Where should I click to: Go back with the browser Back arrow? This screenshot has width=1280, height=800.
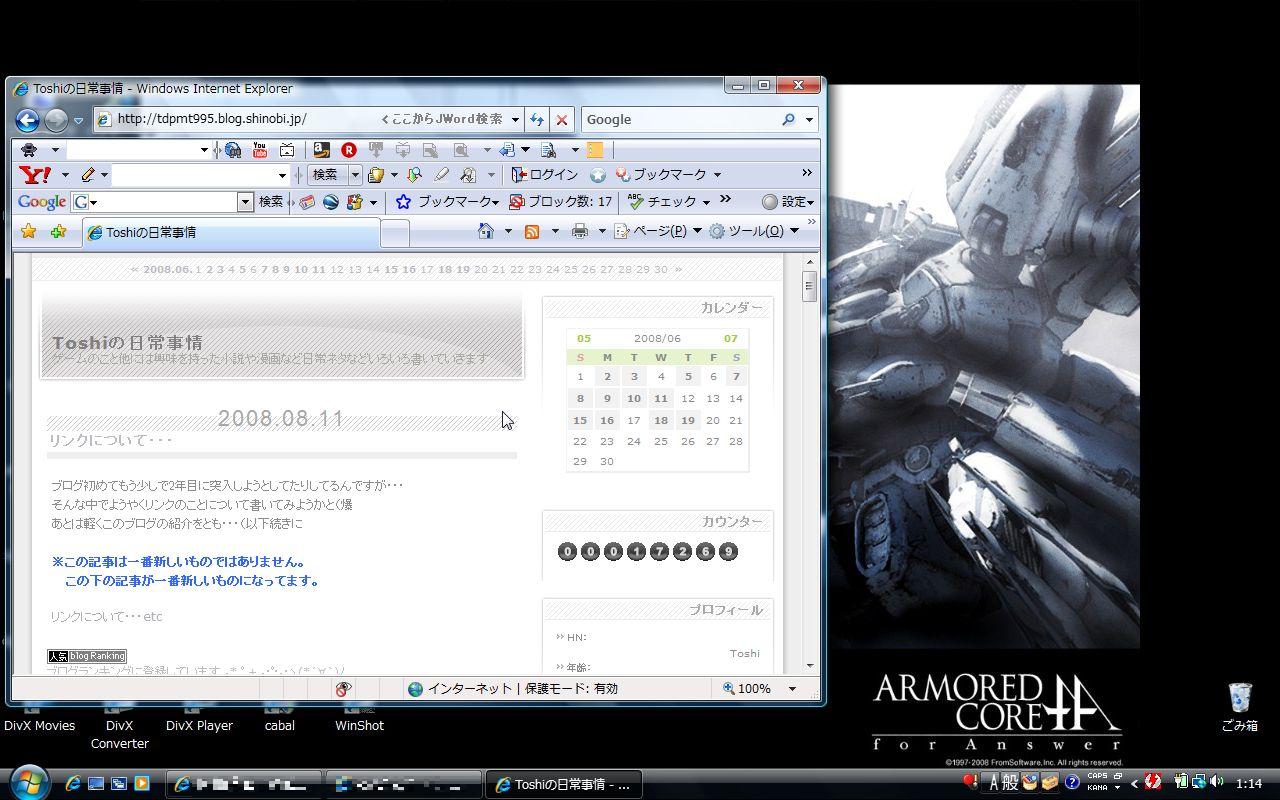(27, 120)
